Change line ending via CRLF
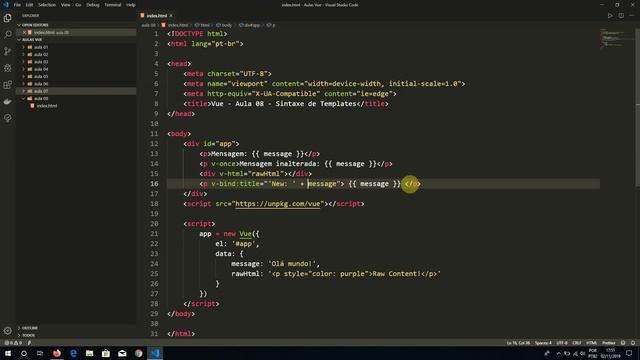The height and width of the screenshot is (360, 640). (576, 343)
